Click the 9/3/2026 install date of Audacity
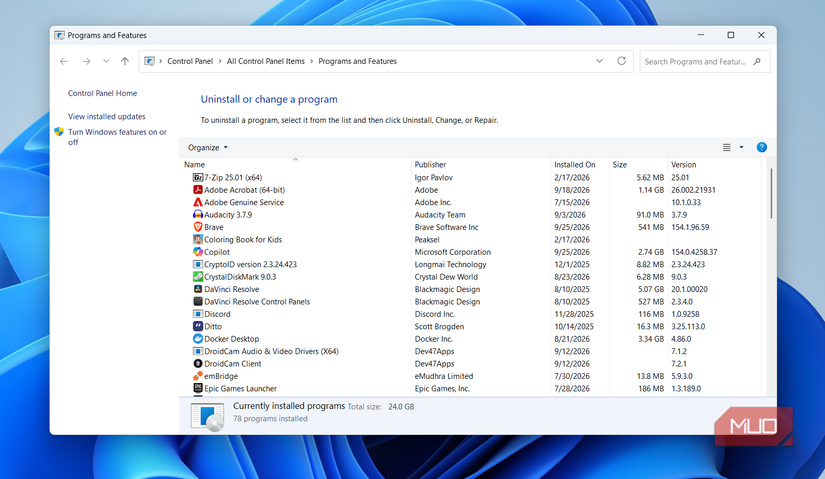This screenshot has width=825, height=479. (570, 215)
